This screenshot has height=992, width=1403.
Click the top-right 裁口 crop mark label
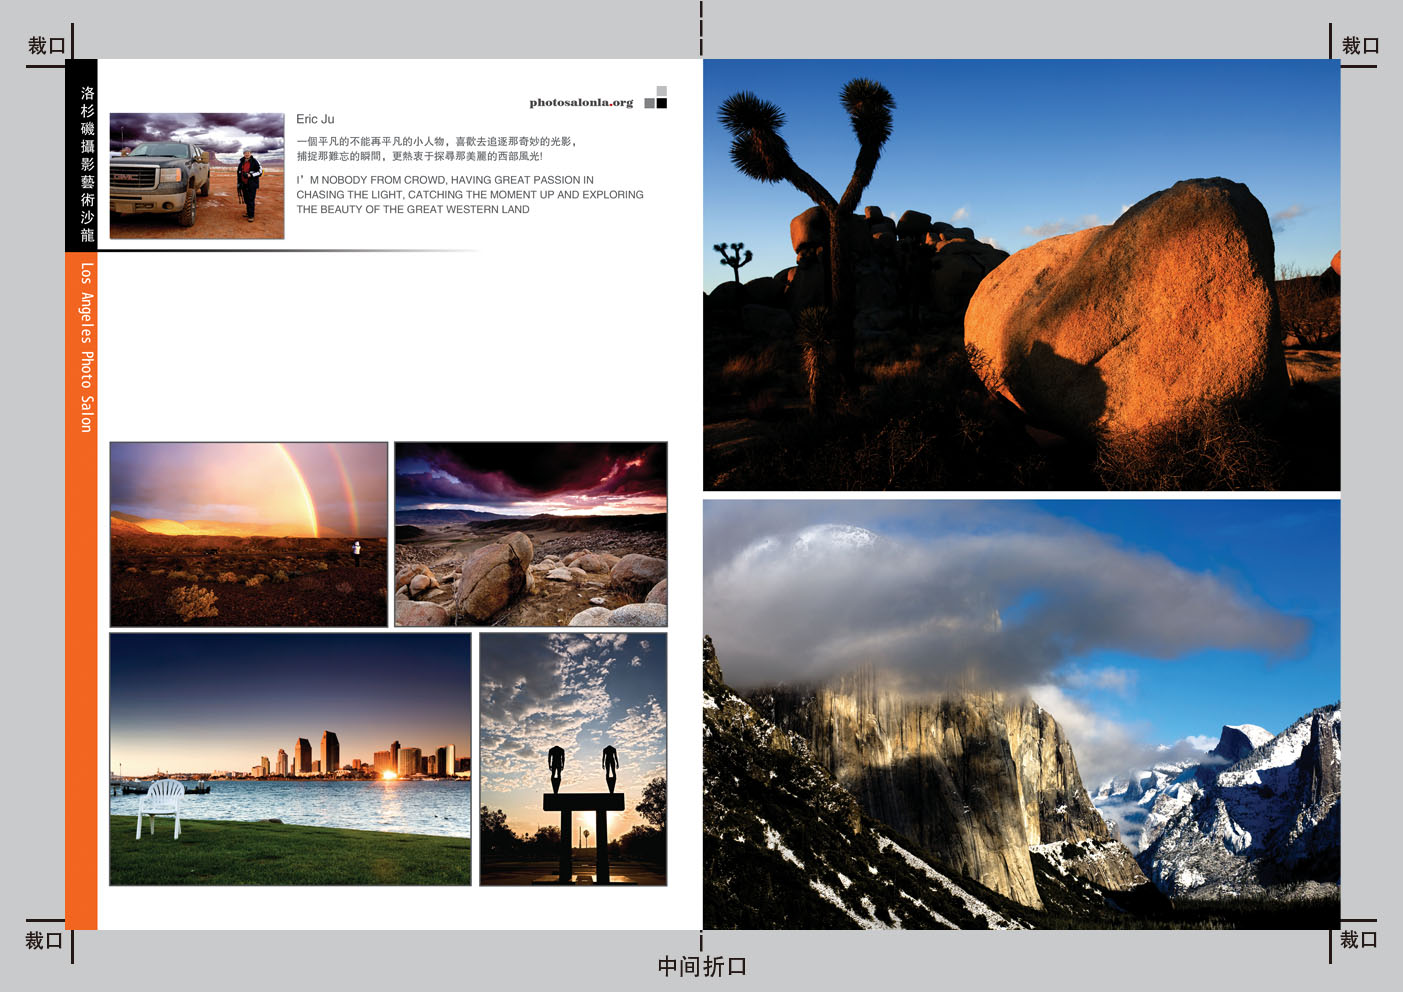1360,46
